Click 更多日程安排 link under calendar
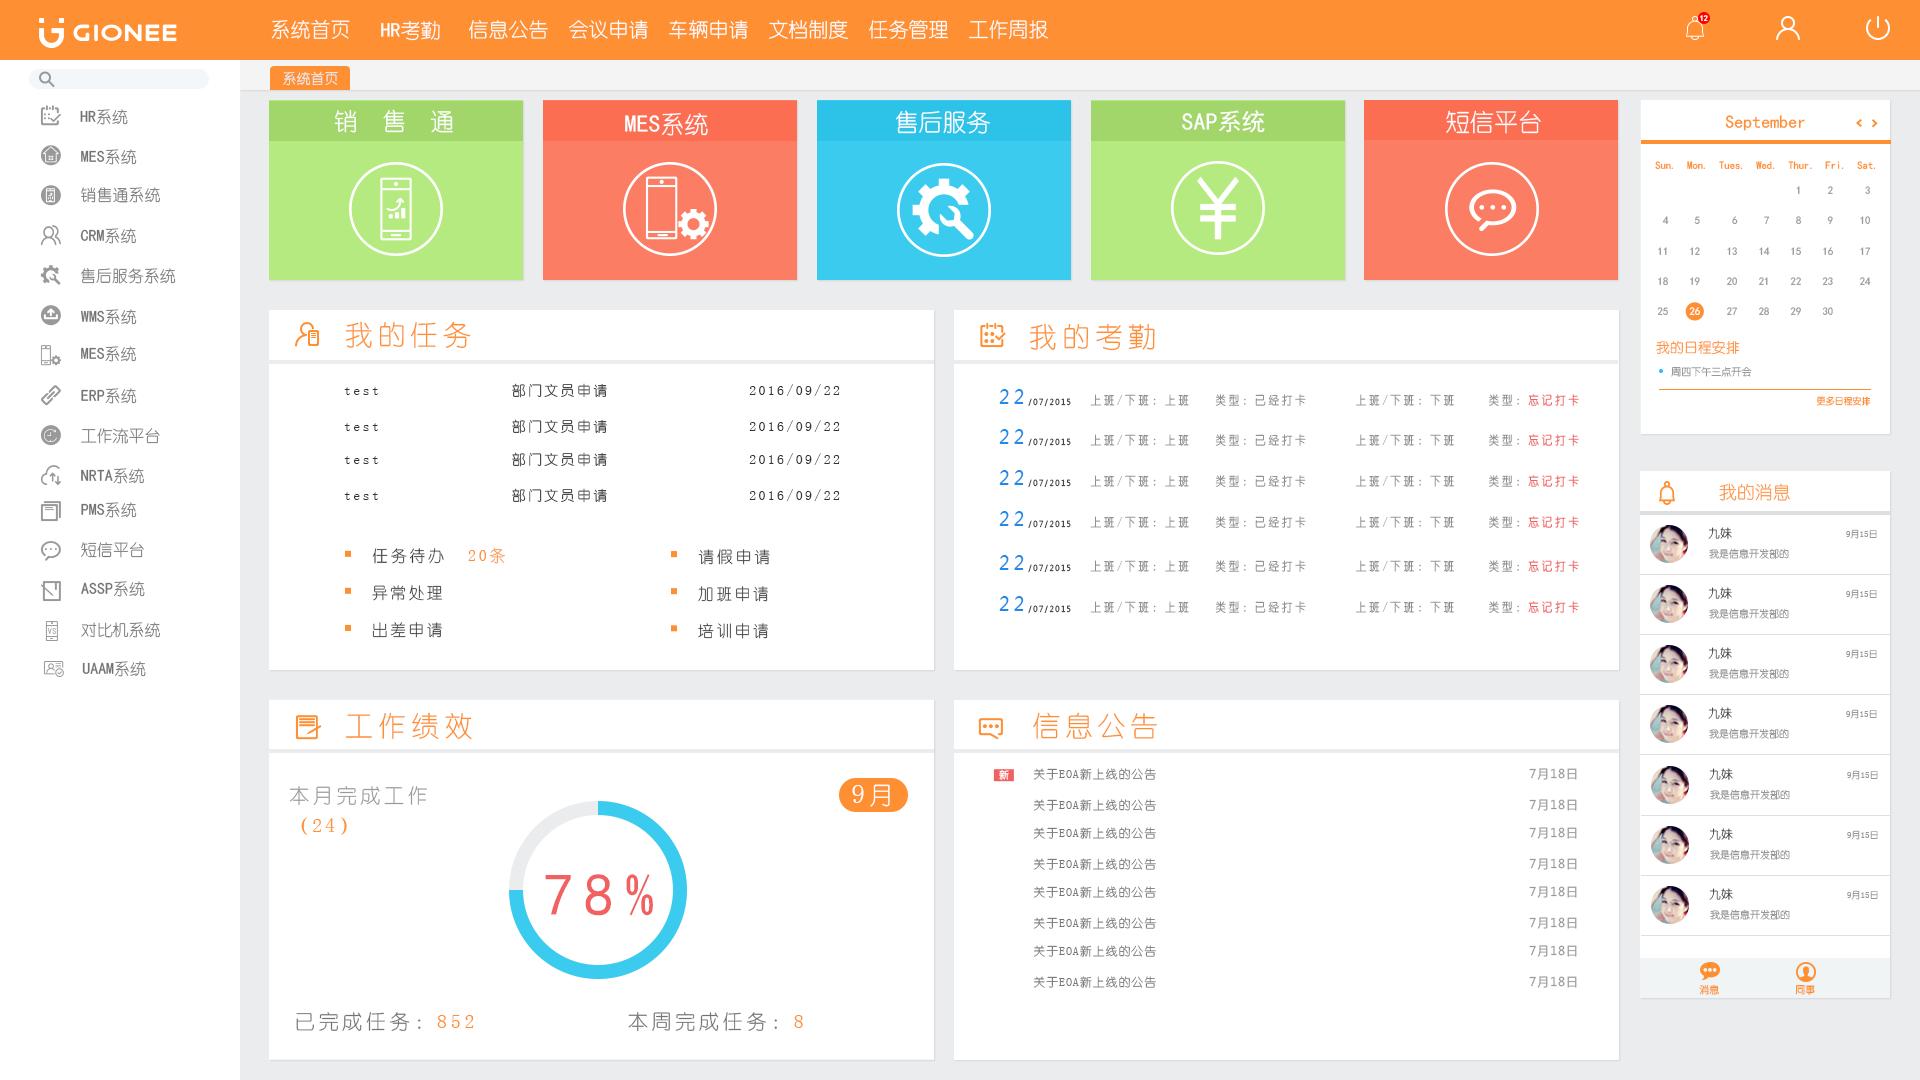Screen dimensions: 1920x1080 pos(1842,401)
